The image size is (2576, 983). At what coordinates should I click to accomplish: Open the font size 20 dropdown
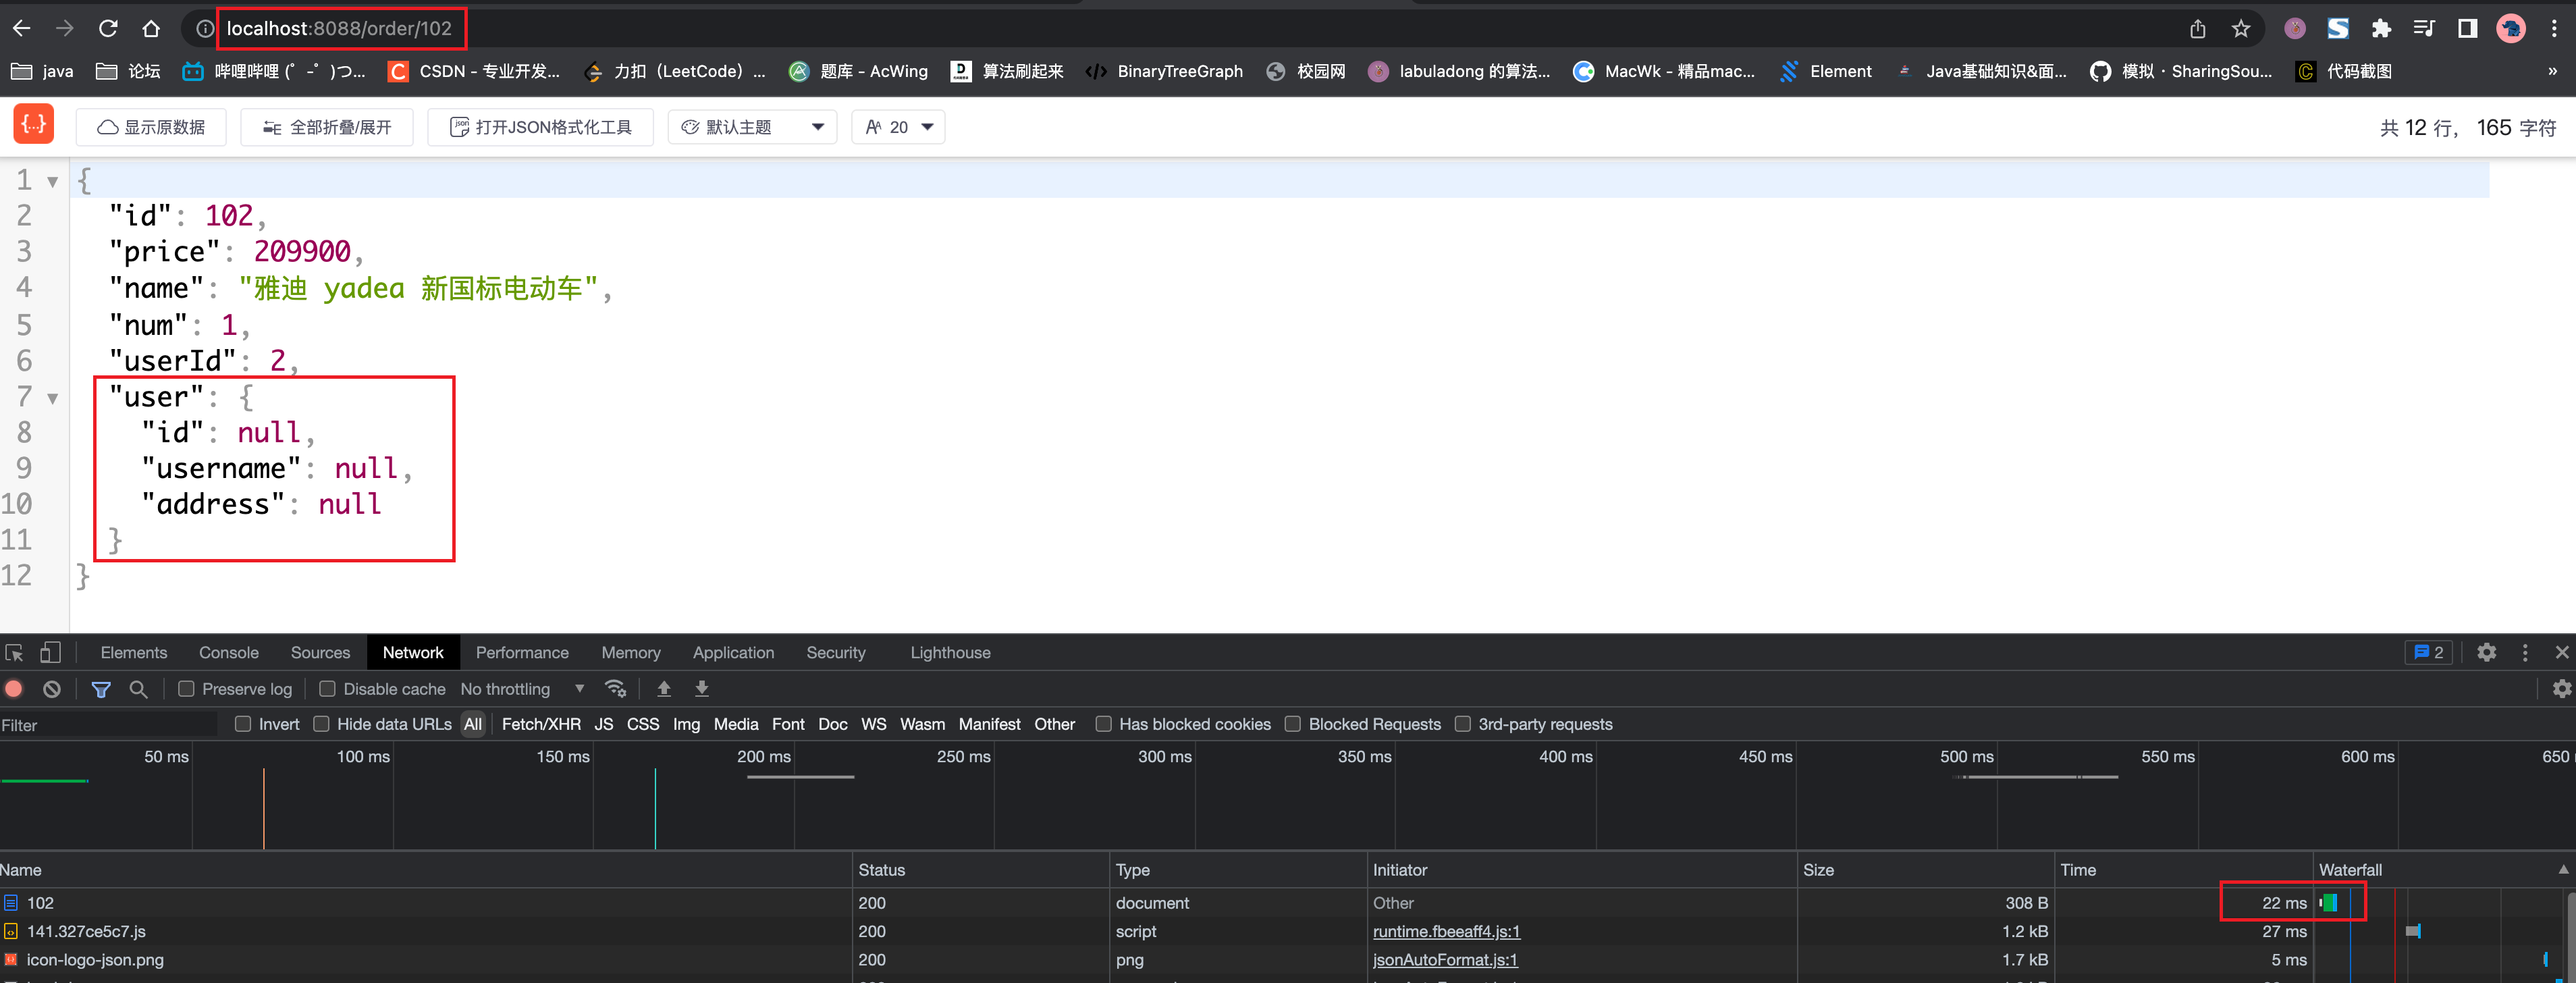(x=898, y=127)
